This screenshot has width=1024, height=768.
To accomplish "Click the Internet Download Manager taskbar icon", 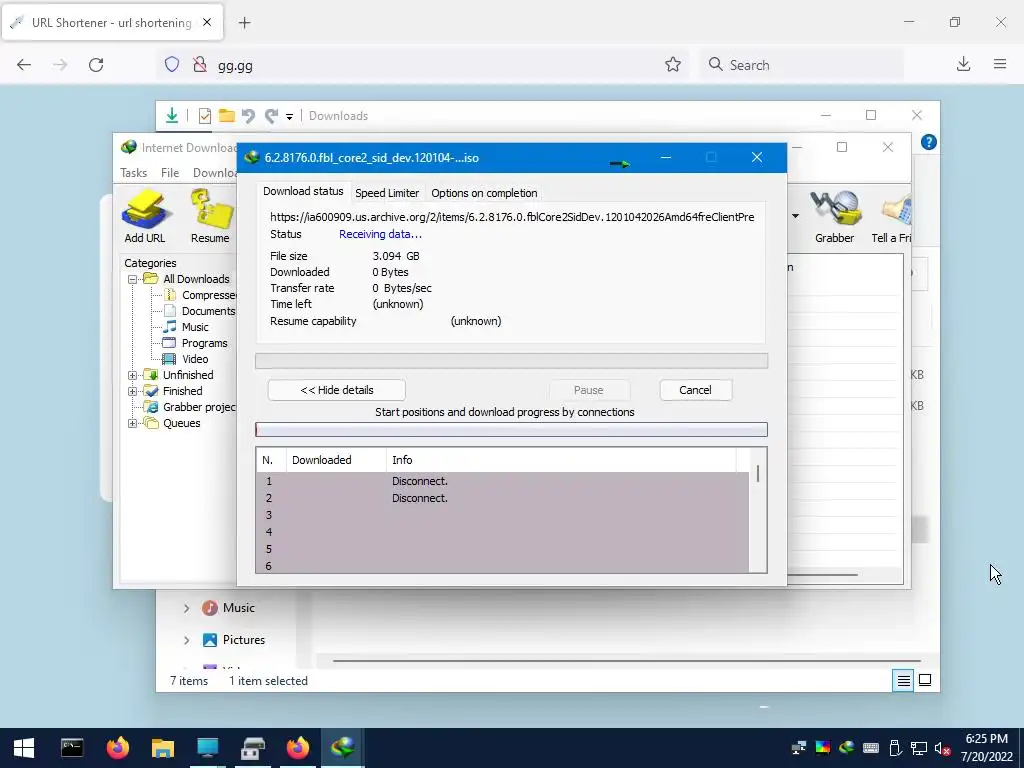I will (342, 748).
